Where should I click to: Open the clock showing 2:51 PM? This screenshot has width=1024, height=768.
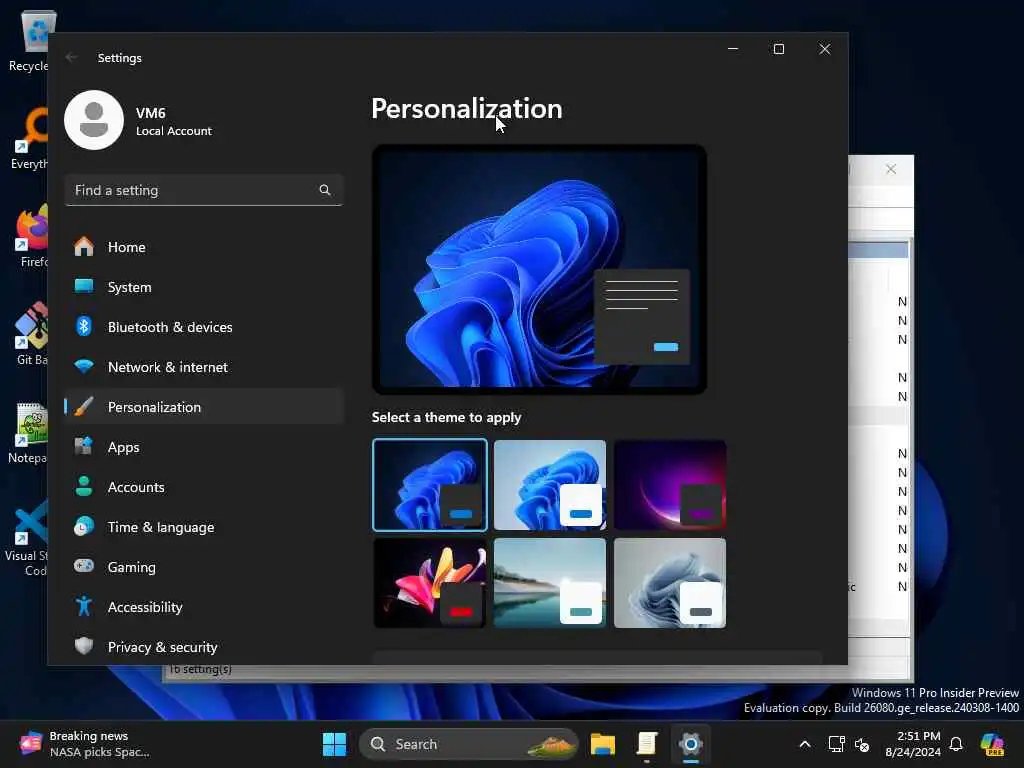912,744
